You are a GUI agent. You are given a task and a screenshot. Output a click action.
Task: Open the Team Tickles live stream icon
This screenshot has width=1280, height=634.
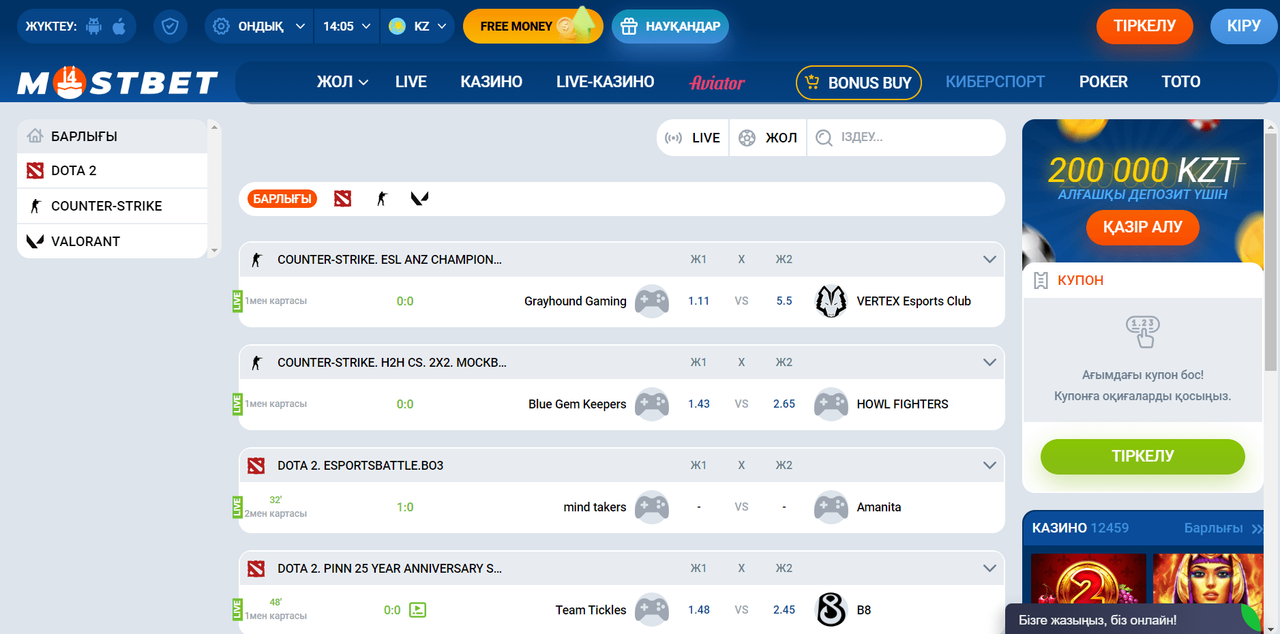coord(418,610)
